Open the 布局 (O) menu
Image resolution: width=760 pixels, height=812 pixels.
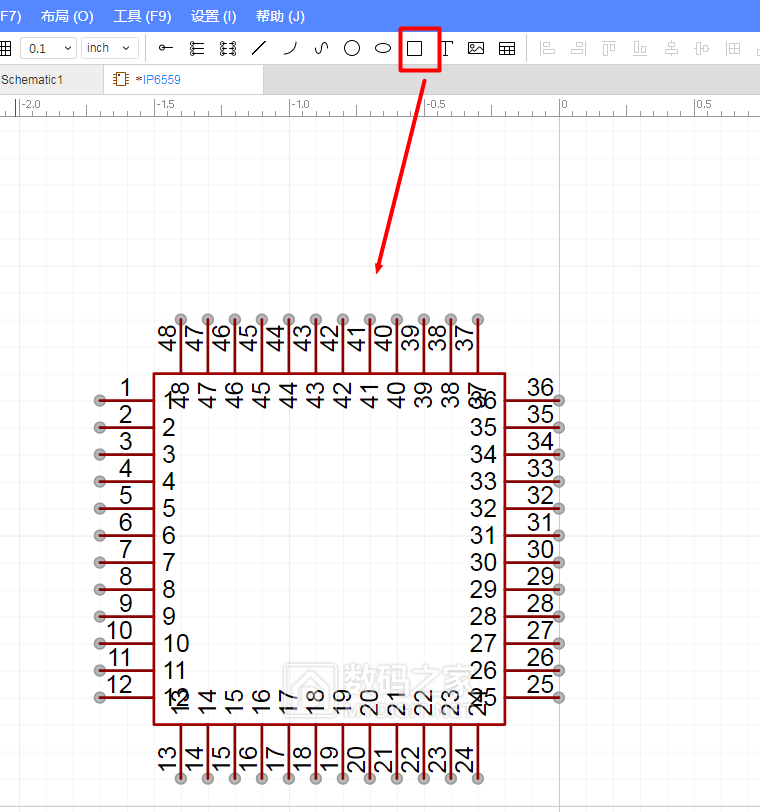[x=67, y=16]
